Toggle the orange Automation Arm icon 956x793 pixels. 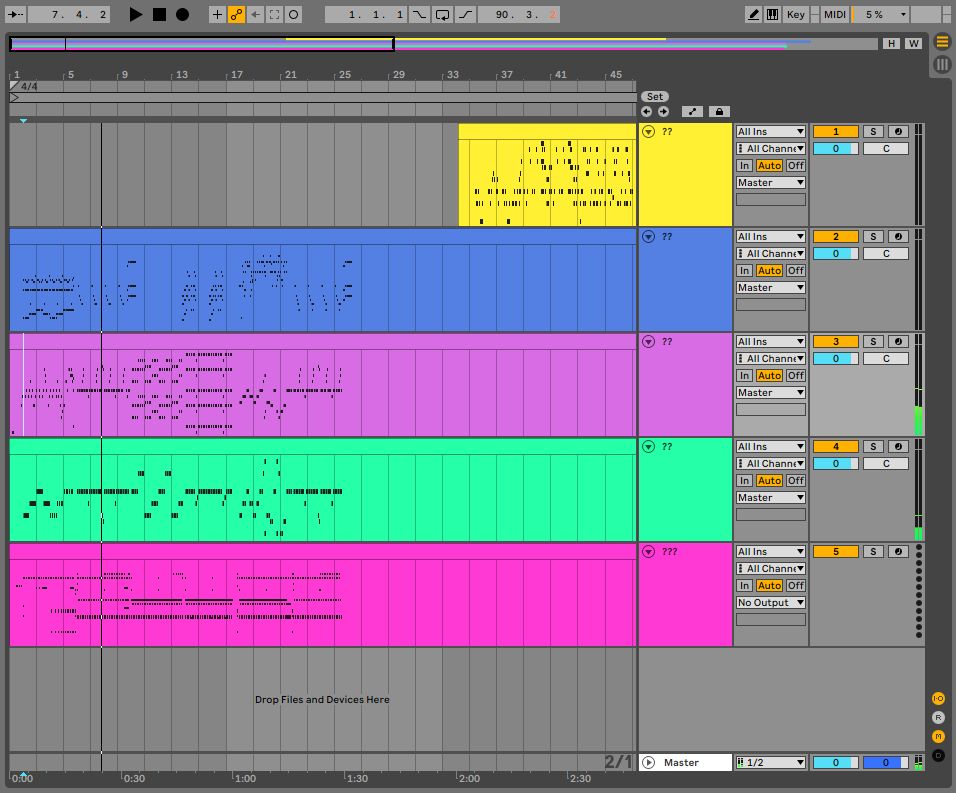point(237,15)
